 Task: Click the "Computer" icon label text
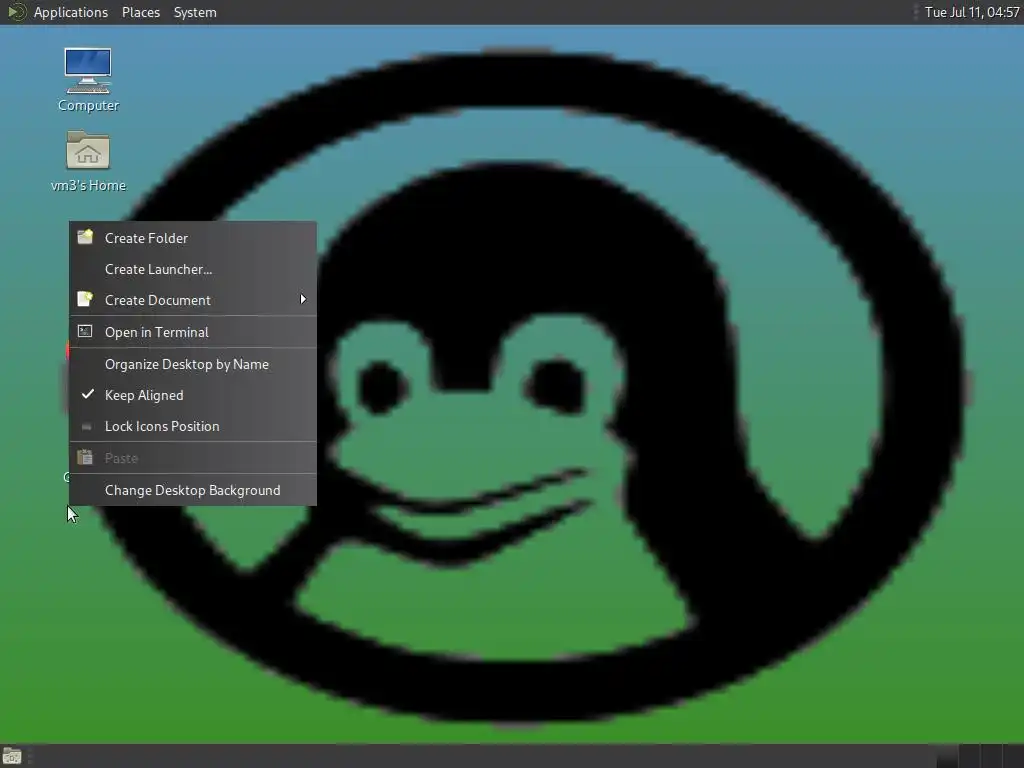(x=88, y=105)
